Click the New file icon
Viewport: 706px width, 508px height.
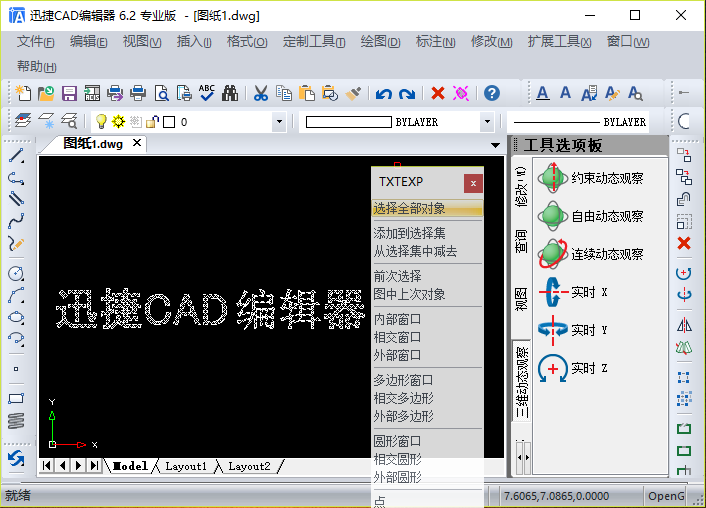click(23, 93)
